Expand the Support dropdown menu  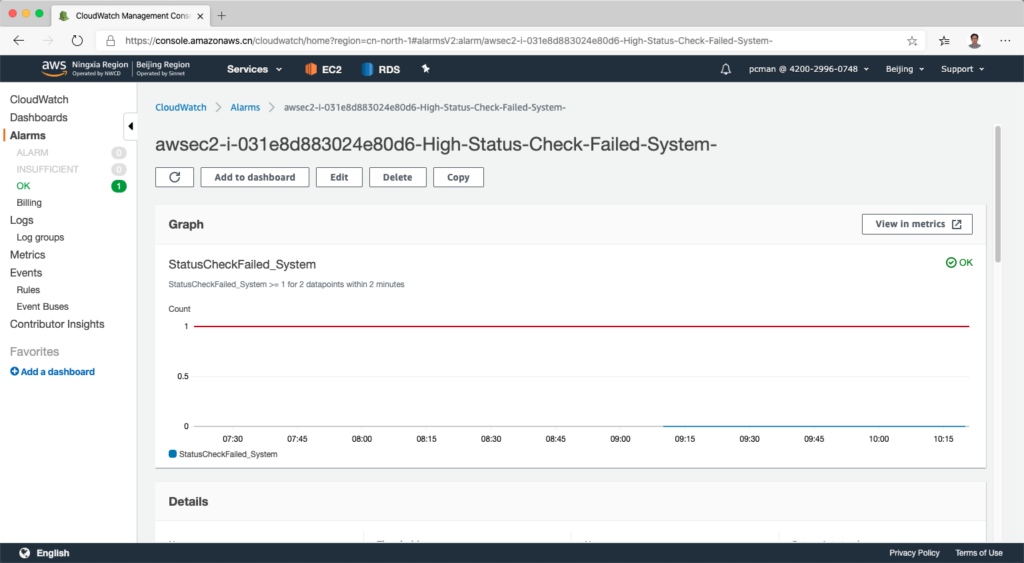point(962,69)
